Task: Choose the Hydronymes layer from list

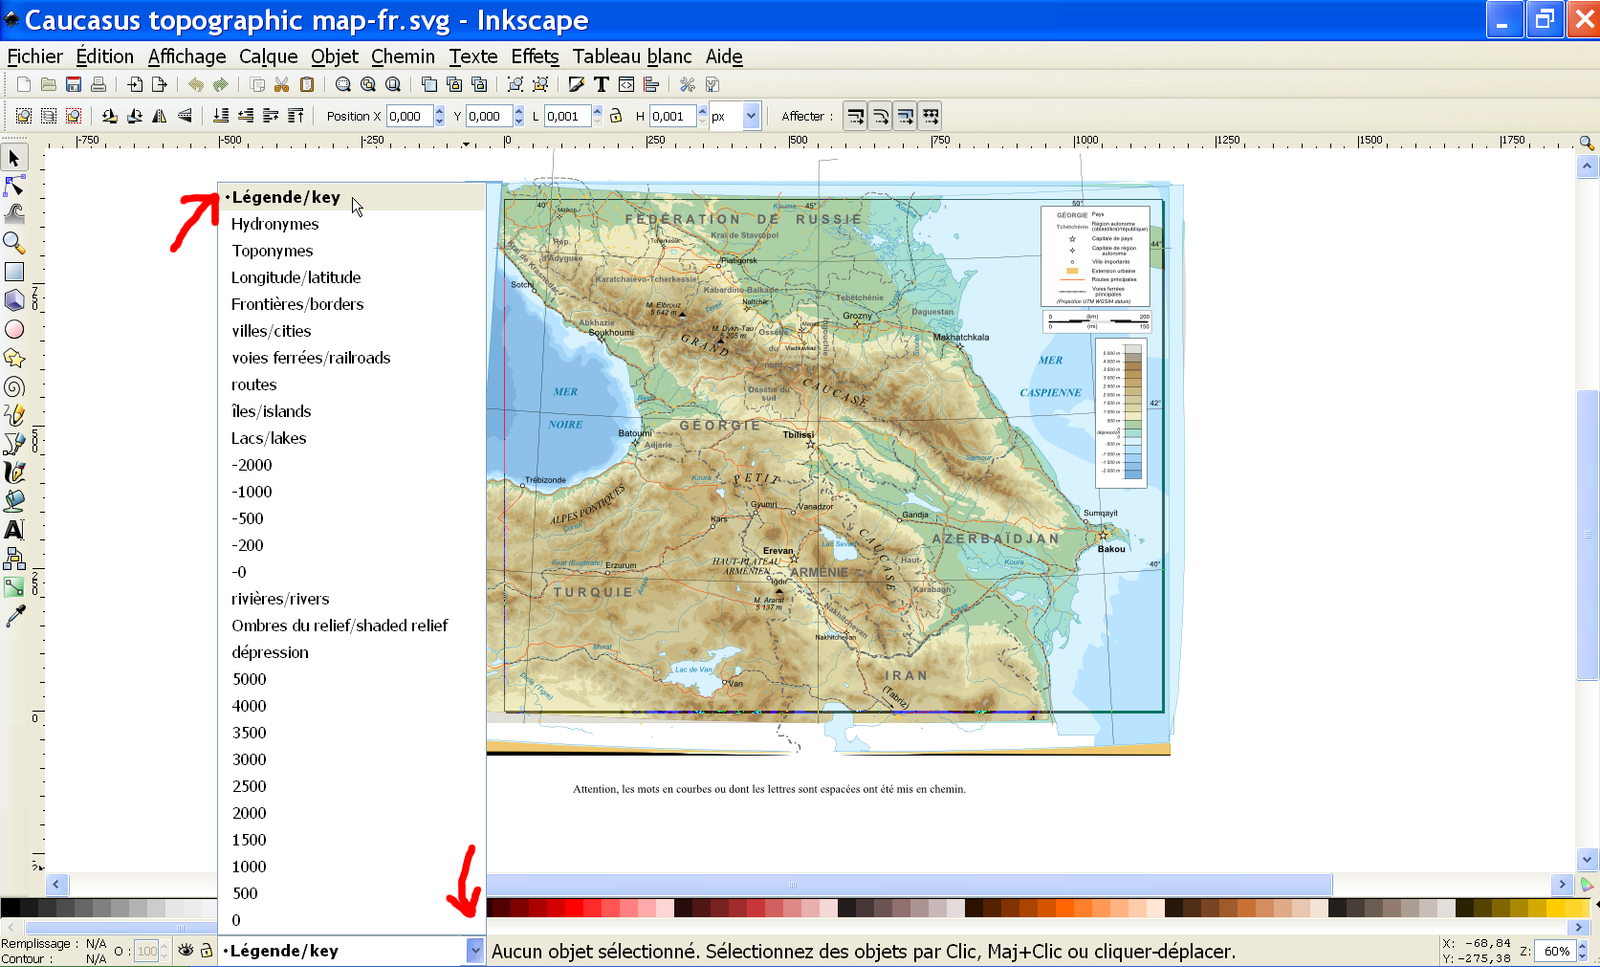Action: (x=275, y=224)
